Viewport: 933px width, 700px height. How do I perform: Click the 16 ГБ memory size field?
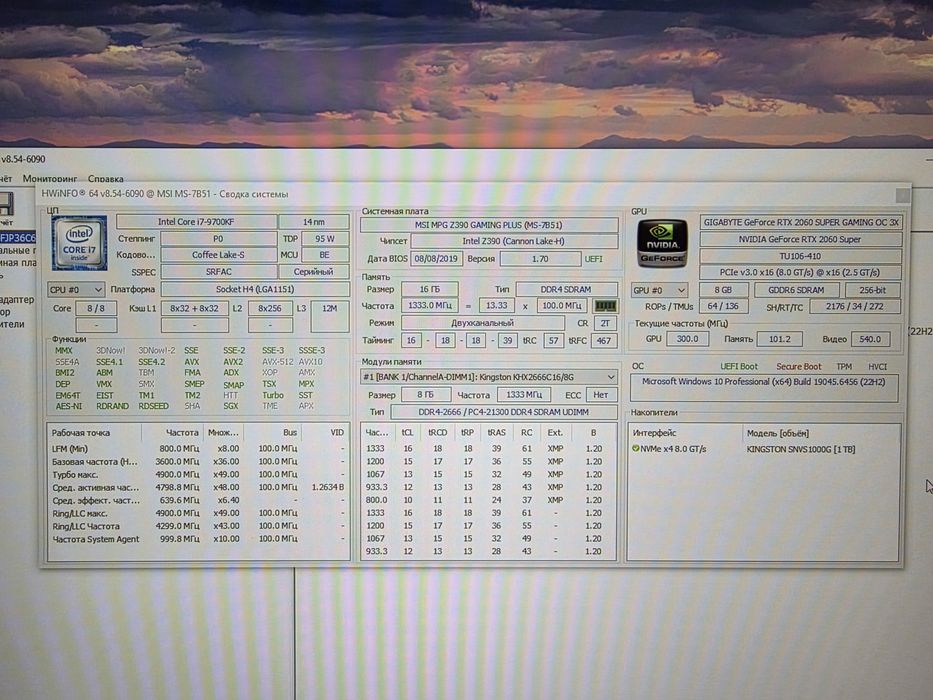coord(430,289)
